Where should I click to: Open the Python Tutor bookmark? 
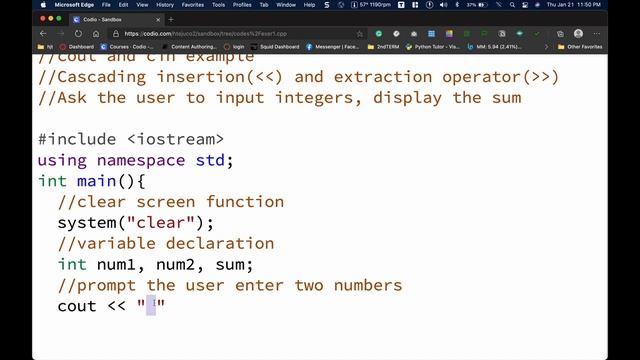[433, 47]
